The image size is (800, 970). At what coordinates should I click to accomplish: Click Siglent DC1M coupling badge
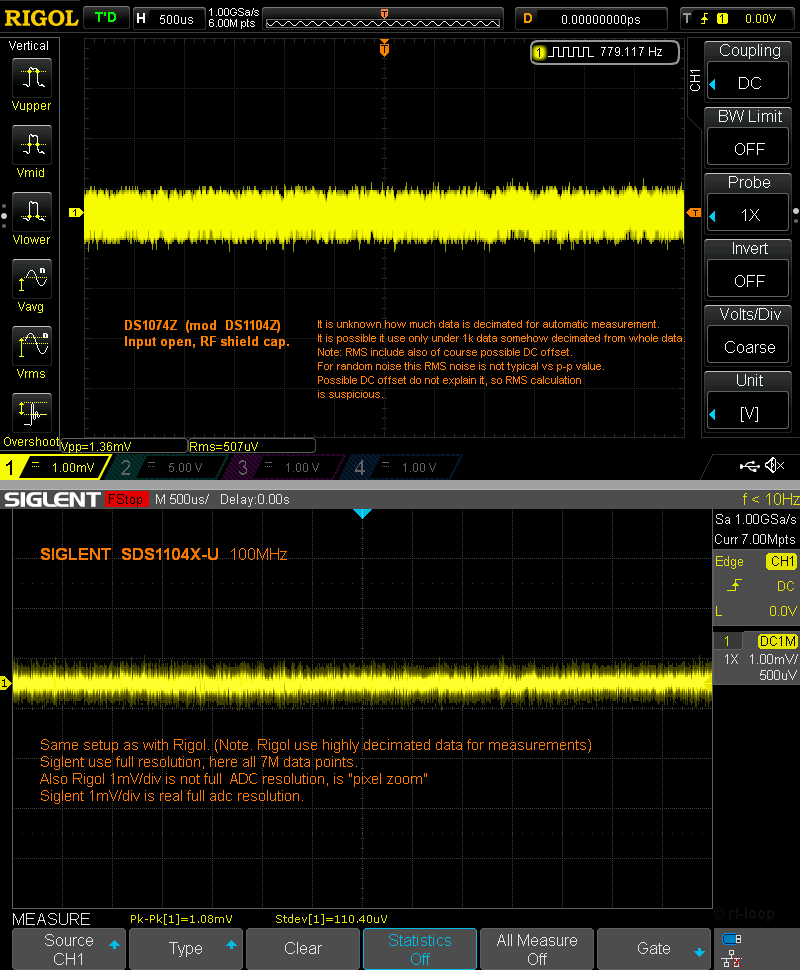coord(777,642)
